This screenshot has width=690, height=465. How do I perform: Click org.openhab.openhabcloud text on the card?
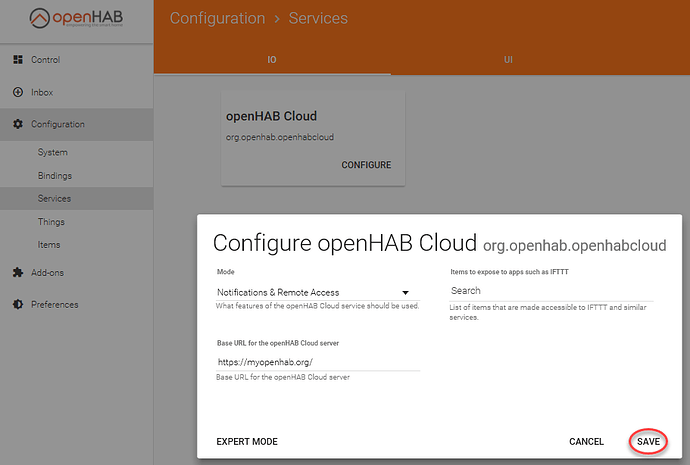tap(279, 137)
